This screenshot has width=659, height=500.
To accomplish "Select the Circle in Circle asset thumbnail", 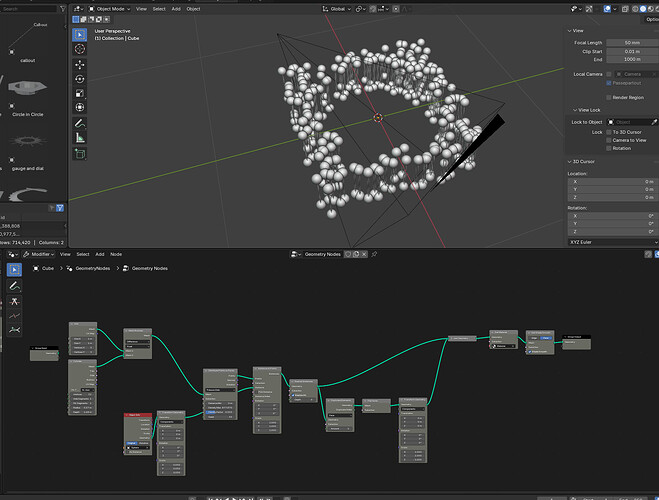I will point(28,89).
